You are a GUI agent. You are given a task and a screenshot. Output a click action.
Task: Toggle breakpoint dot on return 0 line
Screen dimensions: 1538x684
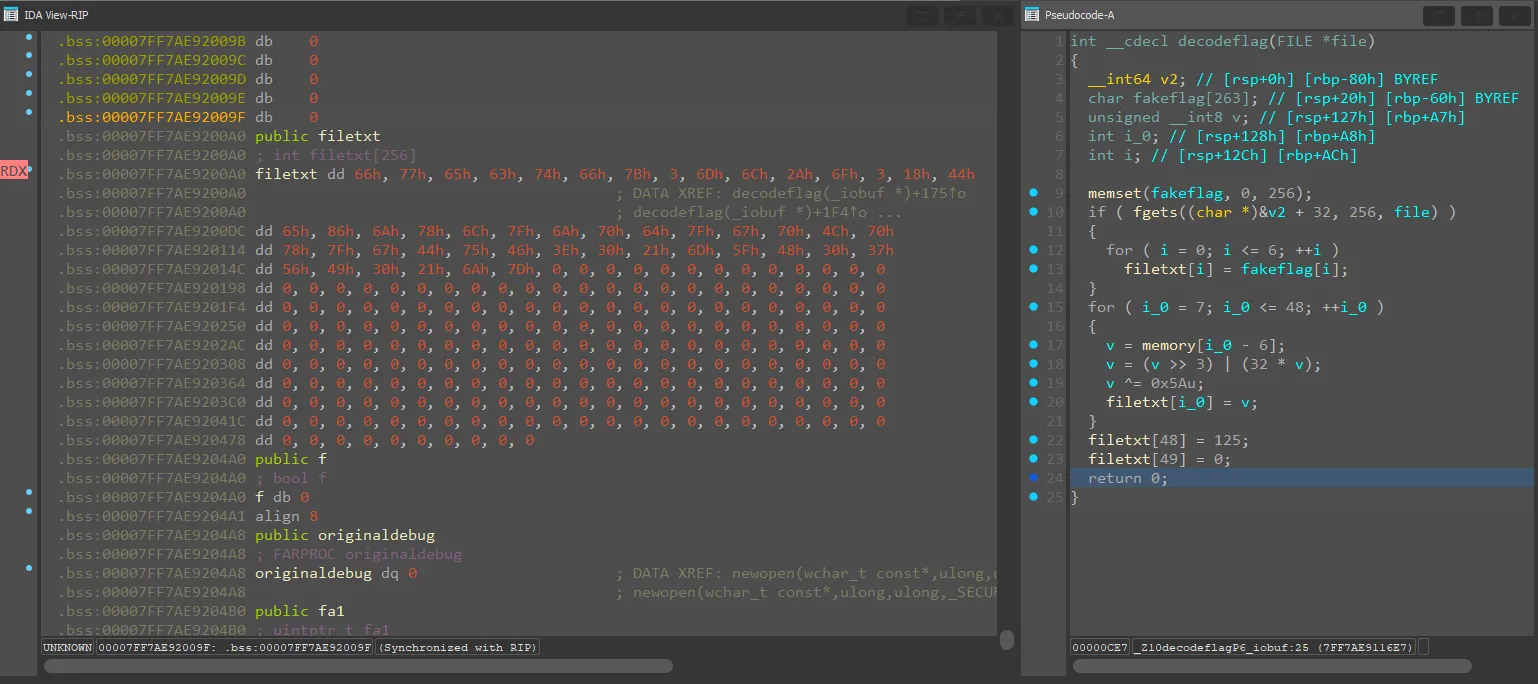pos(1032,478)
